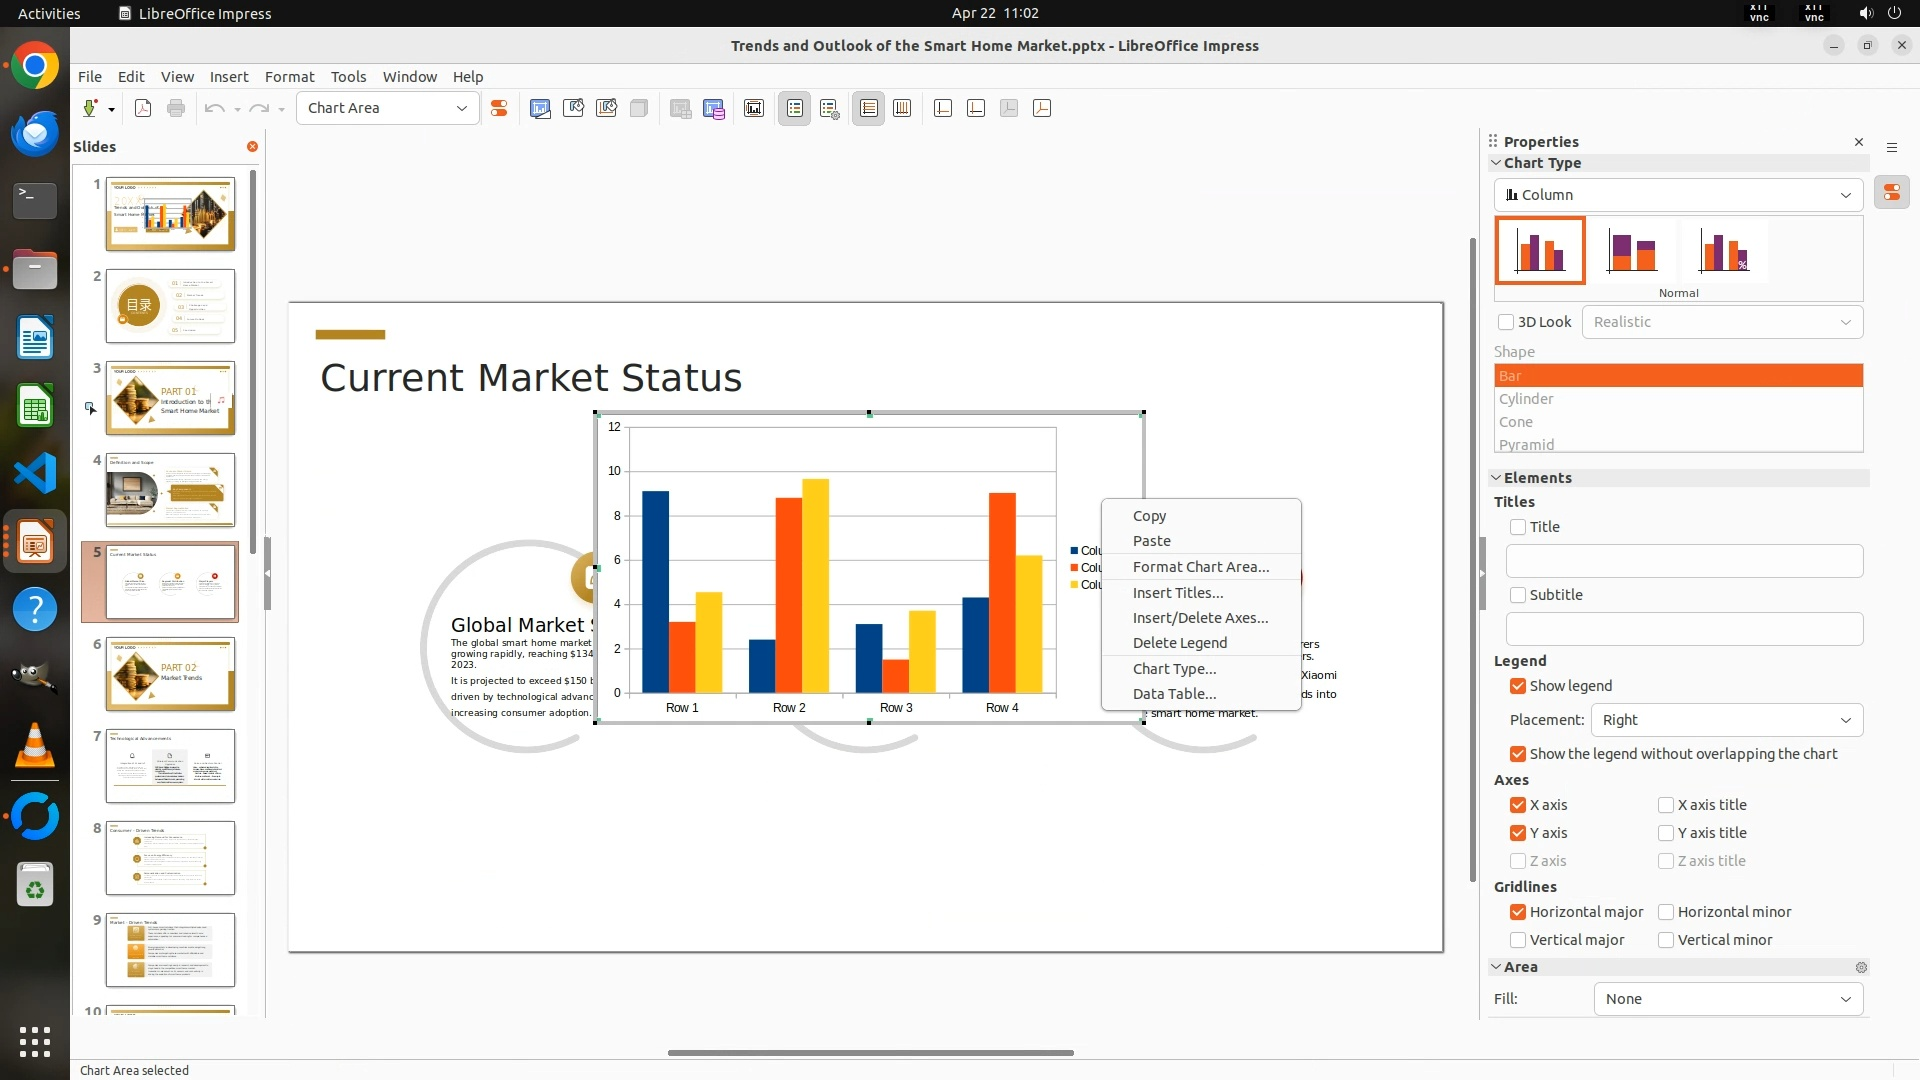Click Delete Legend in context menu

coord(1179,643)
